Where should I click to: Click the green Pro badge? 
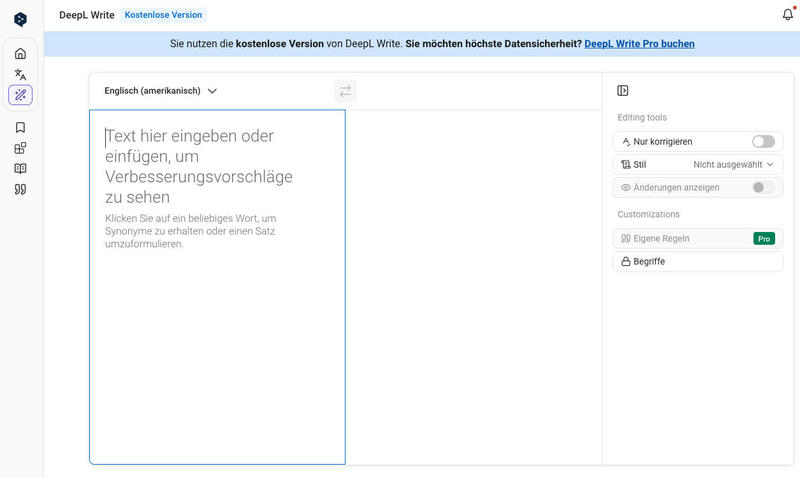(x=764, y=239)
